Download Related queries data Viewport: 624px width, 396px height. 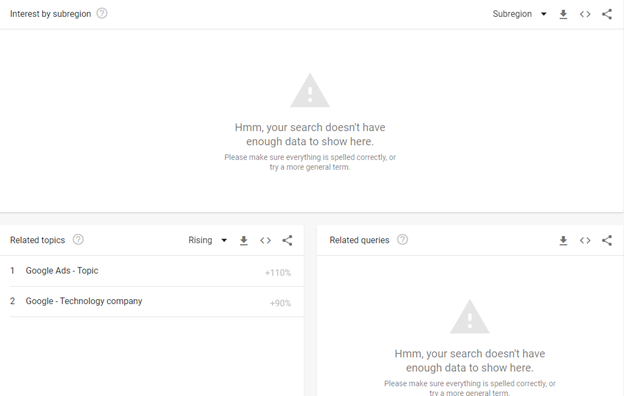(x=563, y=240)
